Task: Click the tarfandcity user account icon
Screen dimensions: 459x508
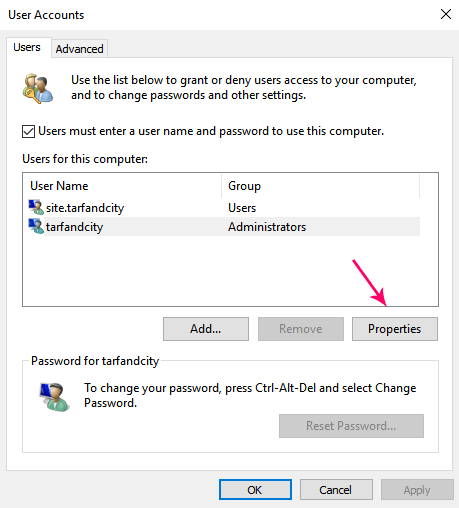Action: [x=36, y=226]
